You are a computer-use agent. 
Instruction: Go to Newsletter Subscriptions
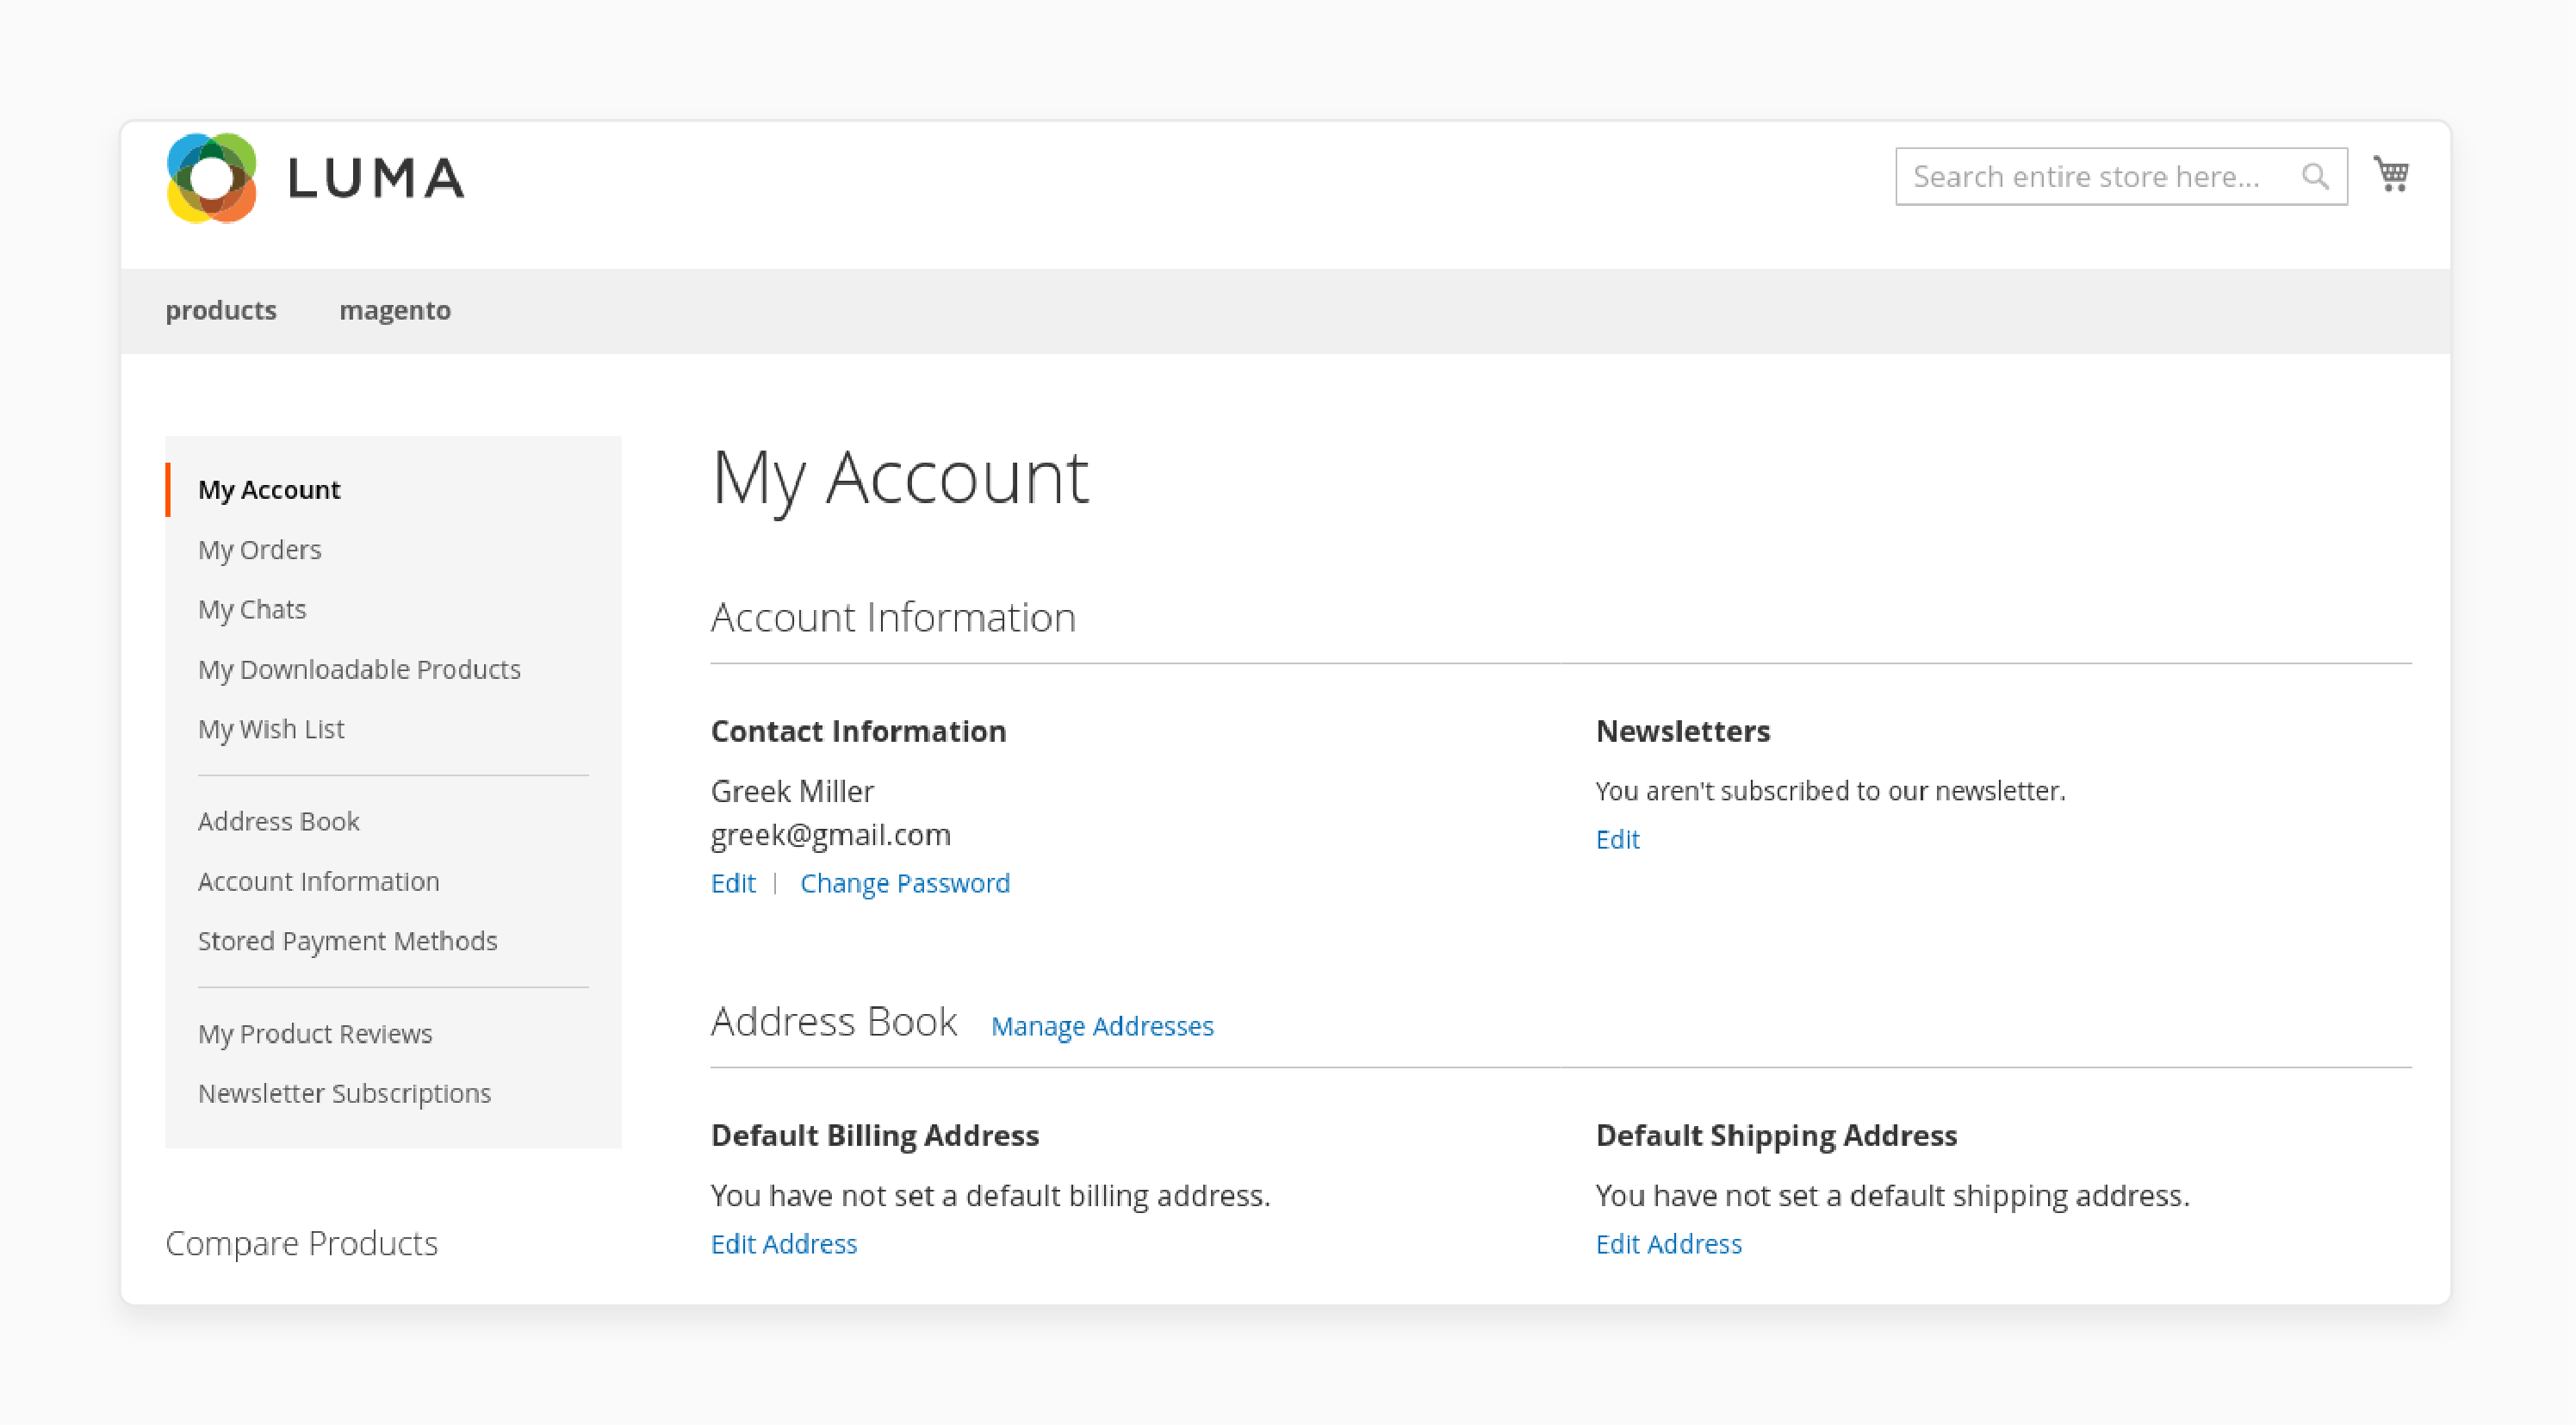tap(344, 1093)
